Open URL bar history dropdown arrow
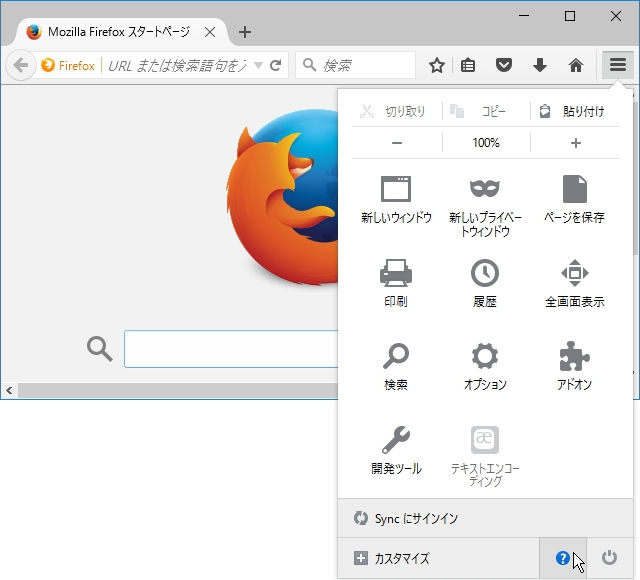Image resolution: width=640 pixels, height=580 pixels. click(258, 65)
